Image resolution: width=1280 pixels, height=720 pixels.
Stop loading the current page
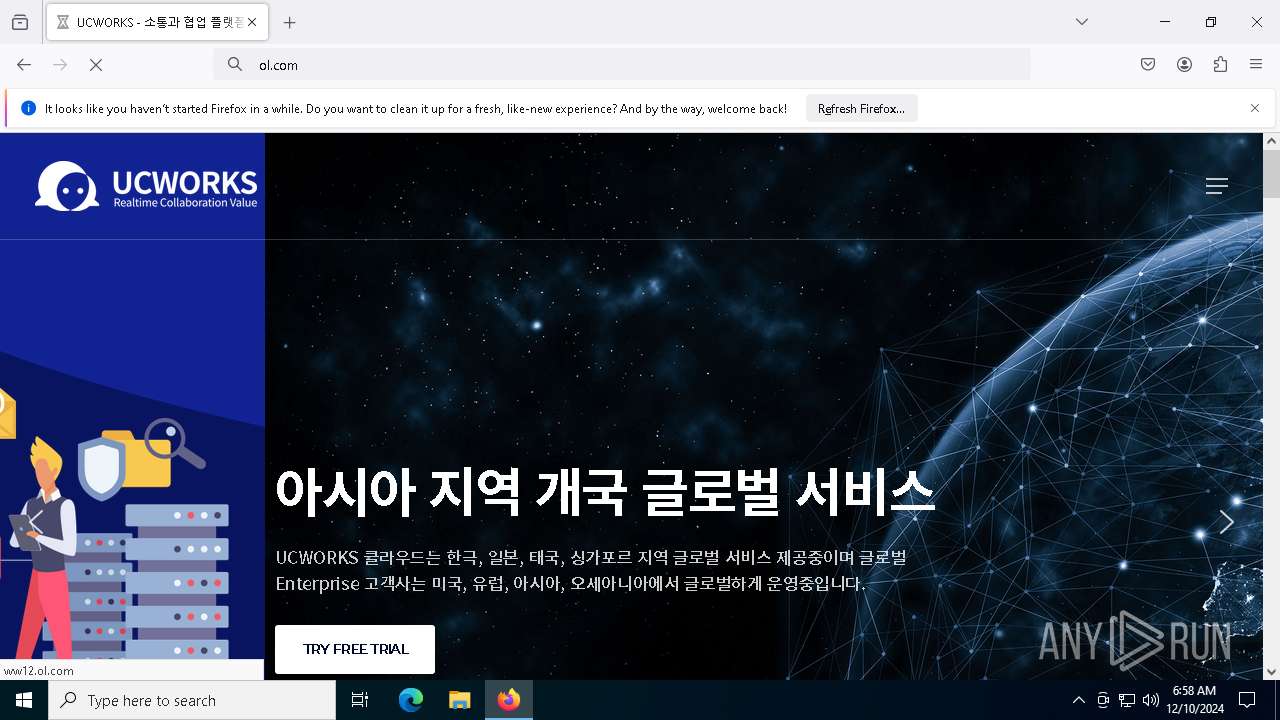click(96, 64)
